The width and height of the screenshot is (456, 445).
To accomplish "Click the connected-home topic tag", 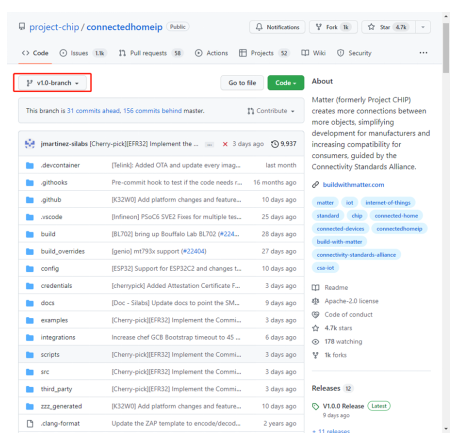I will pos(396,216).
